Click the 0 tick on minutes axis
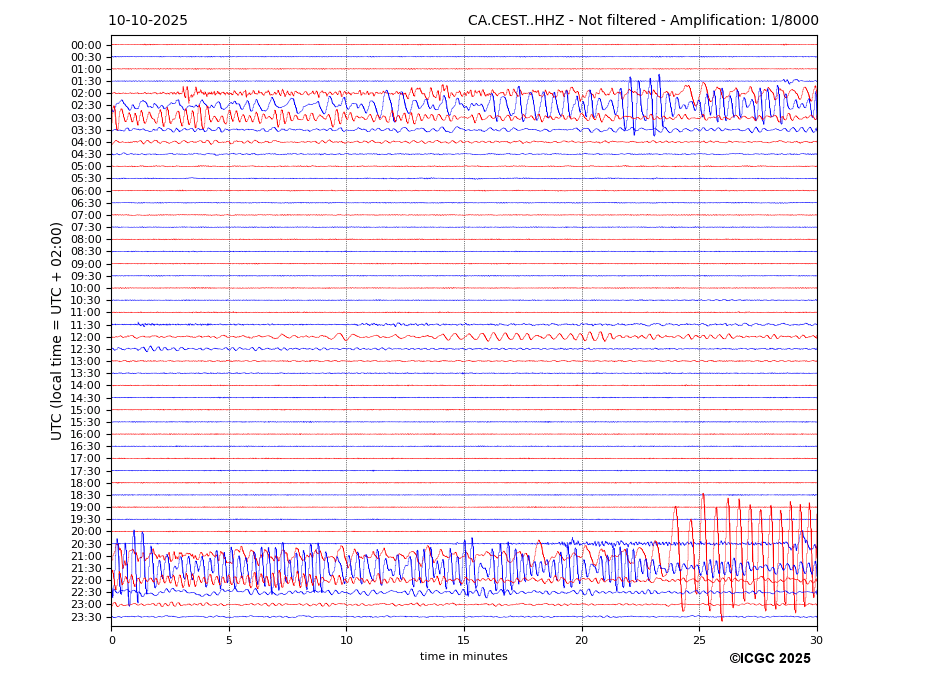Viewport: 927px width, 696px height. click(x=112, y=640)
